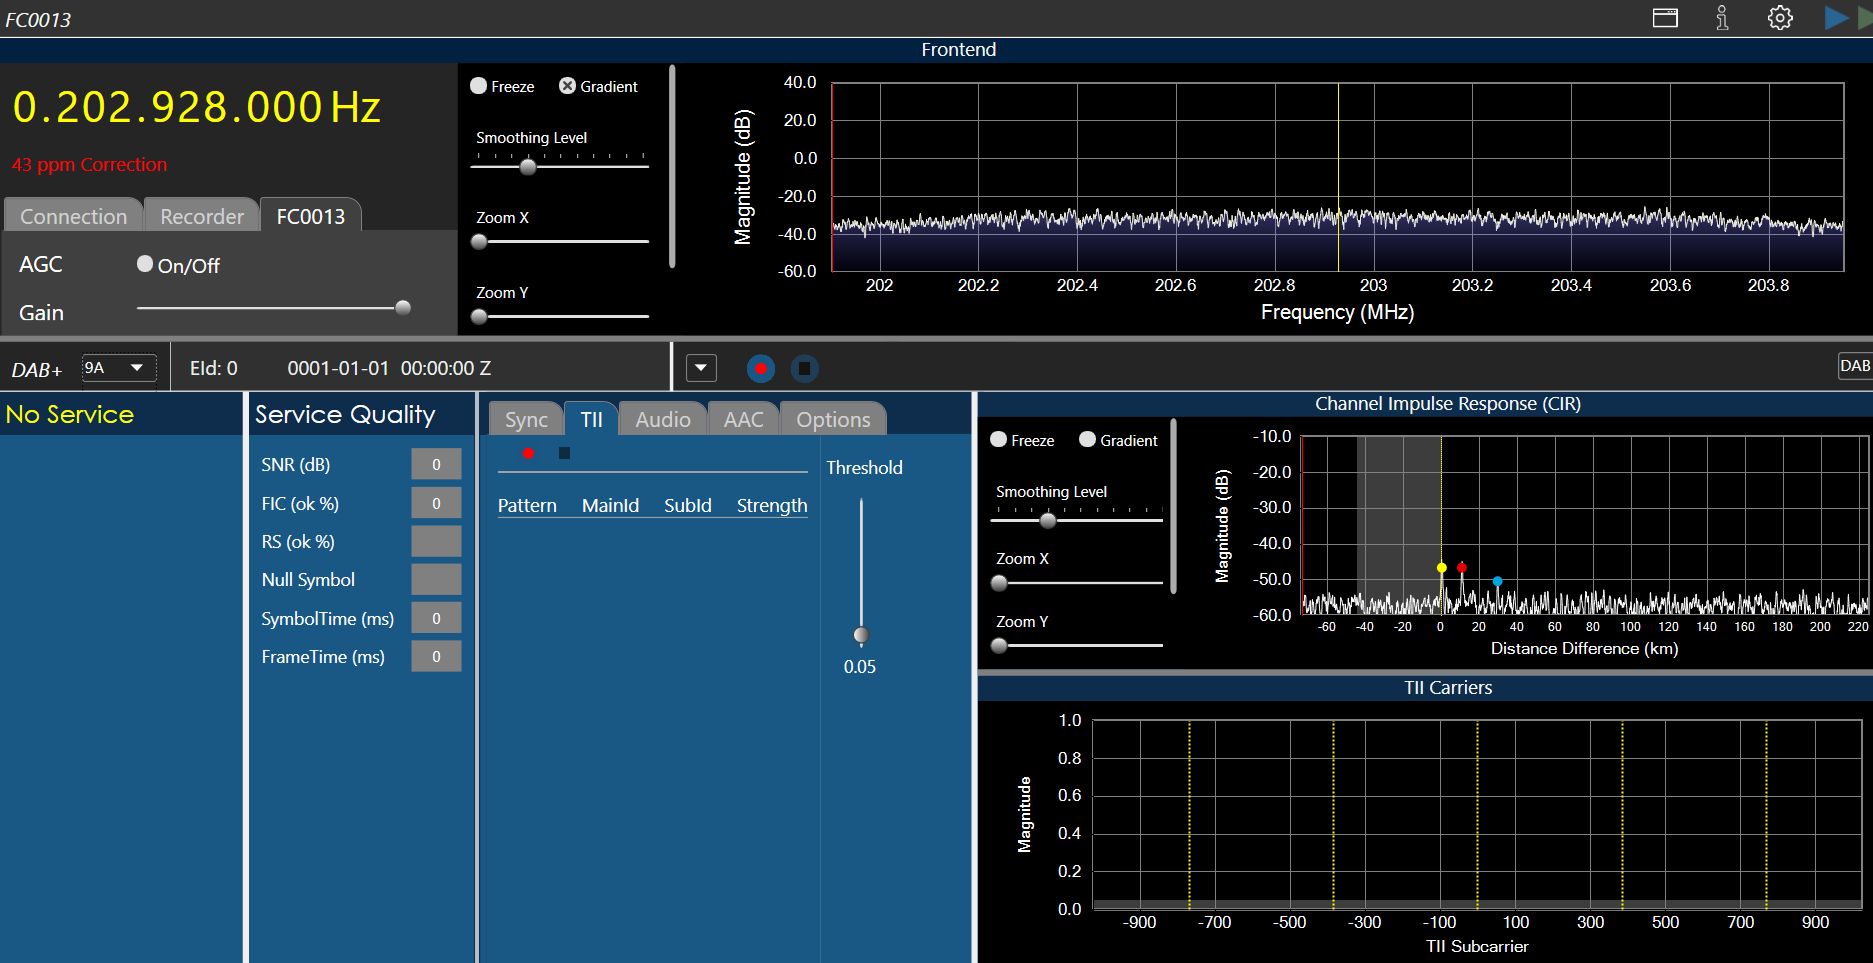Screen dimensions: 1873x963
Task: Click the 43 ppm Correction text
Action: 90,165
